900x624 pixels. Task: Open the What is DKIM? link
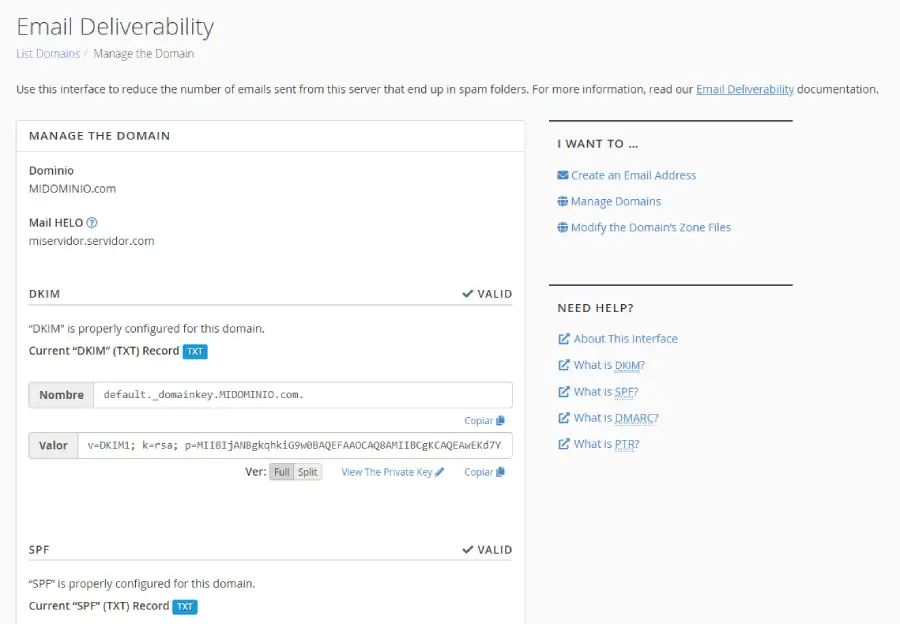tap(610, 365)
